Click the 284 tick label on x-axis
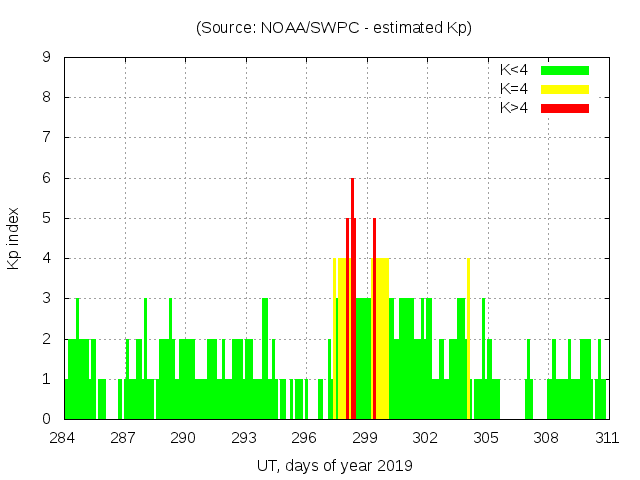This screenshot has height=480, width=640. (62, 438)
